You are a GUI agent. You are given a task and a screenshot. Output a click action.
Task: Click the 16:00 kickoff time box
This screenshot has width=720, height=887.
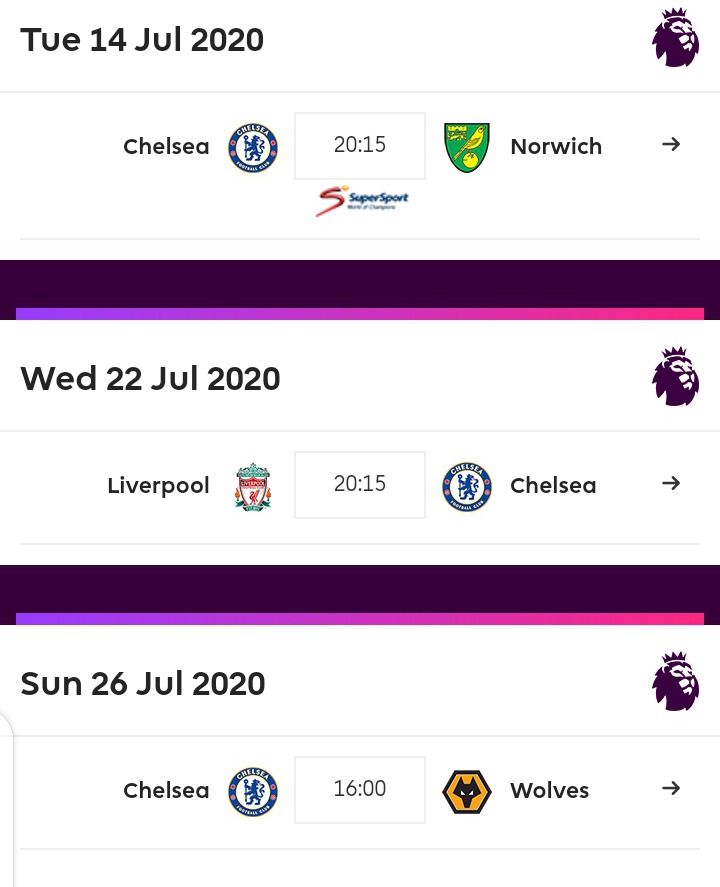point(360,790)
